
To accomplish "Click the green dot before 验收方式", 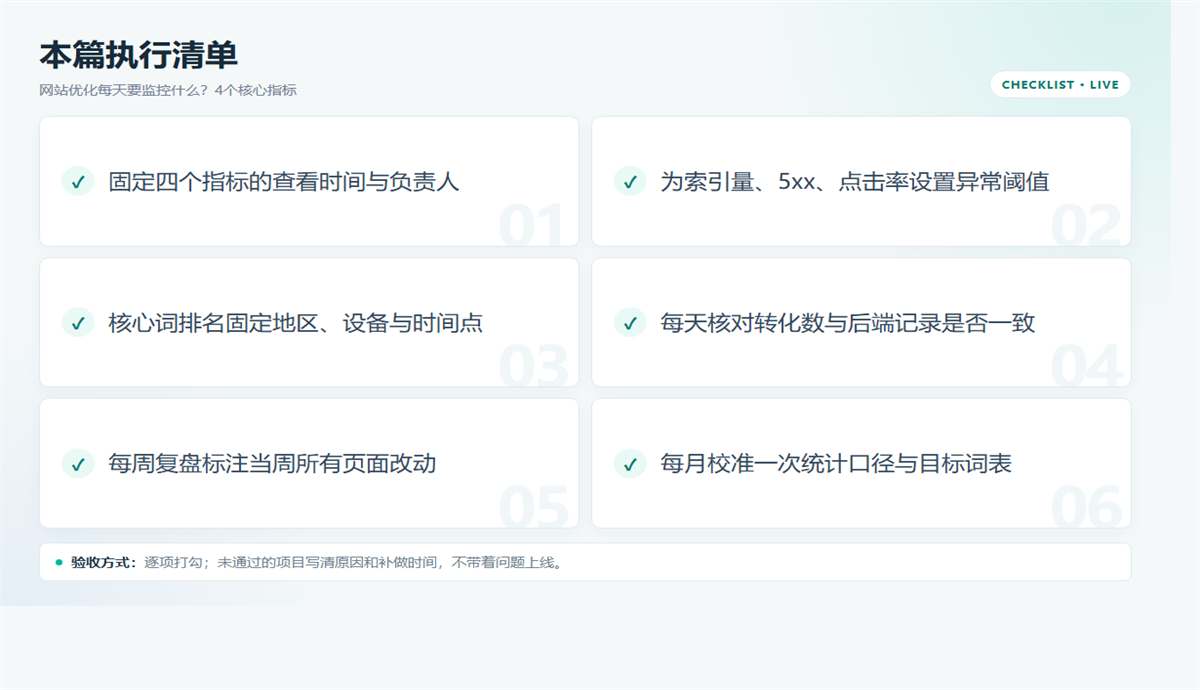I will (x=59, y=562).
